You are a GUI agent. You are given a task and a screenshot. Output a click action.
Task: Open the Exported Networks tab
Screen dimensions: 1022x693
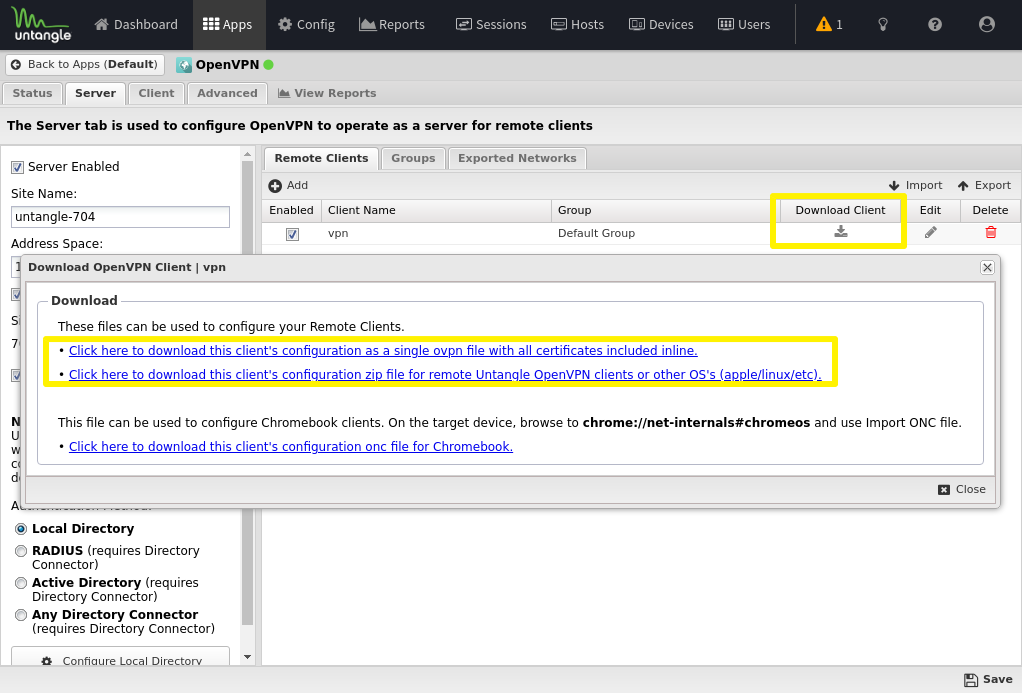tap(518, 158)
